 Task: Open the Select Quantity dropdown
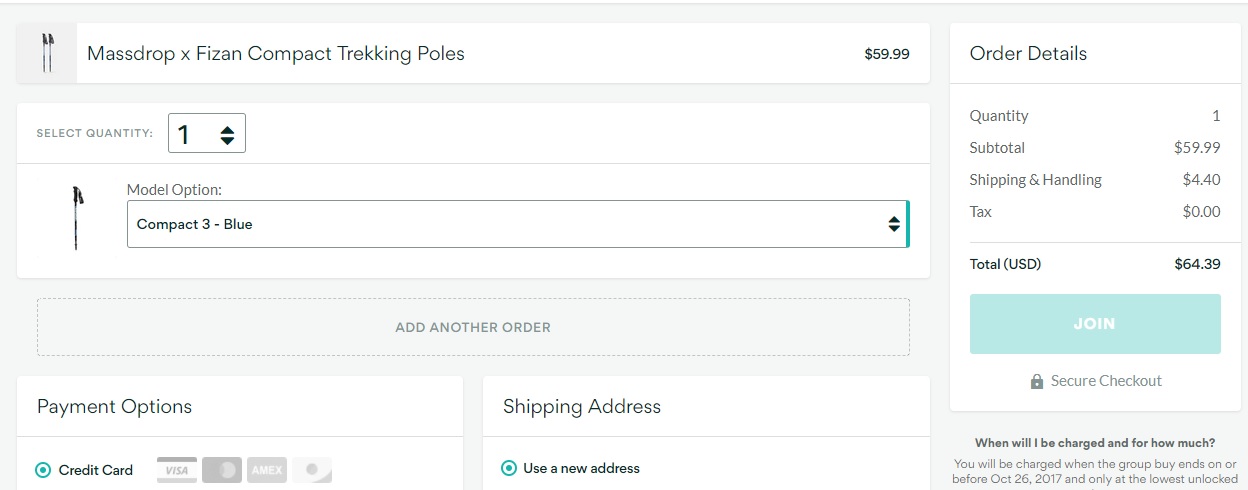(x=207, y=134)
